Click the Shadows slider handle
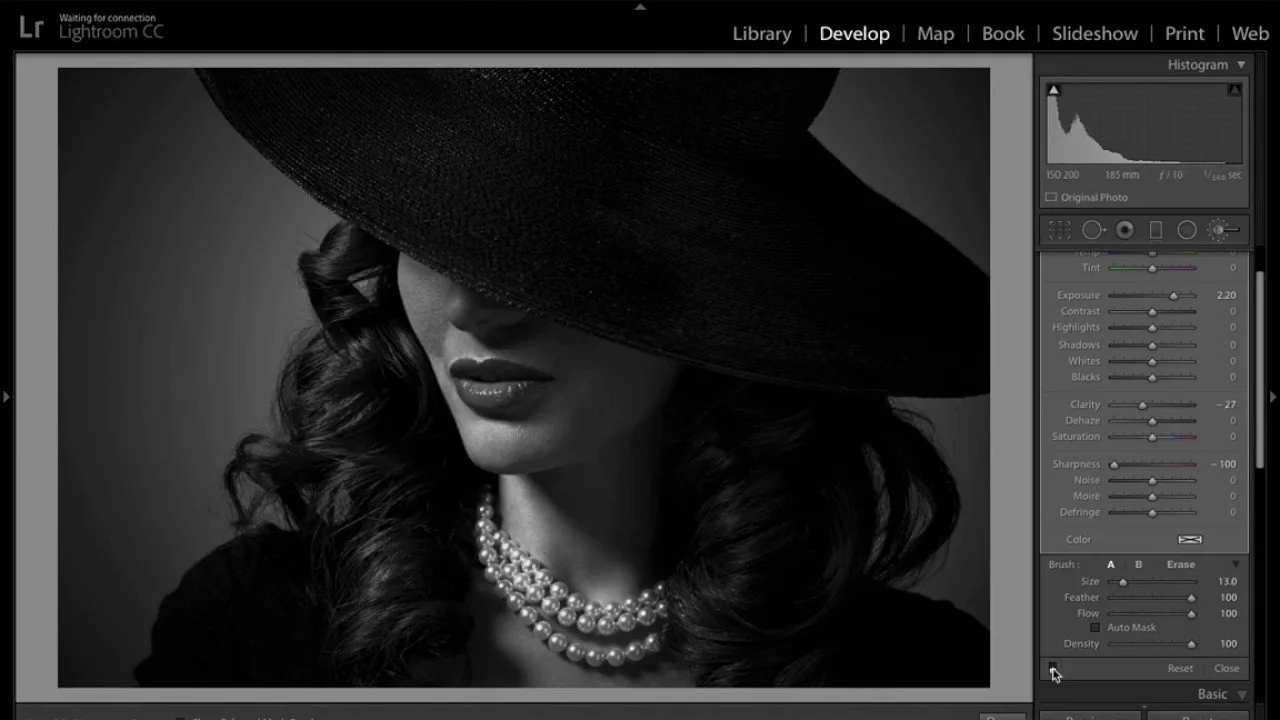Viewport: 1280px width, 720px height. (1152, 345)
